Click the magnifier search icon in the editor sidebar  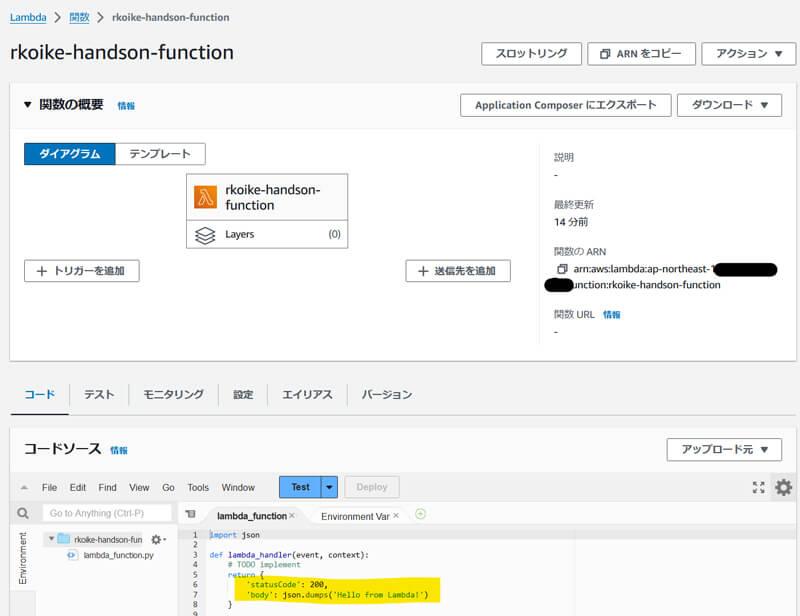23,513
